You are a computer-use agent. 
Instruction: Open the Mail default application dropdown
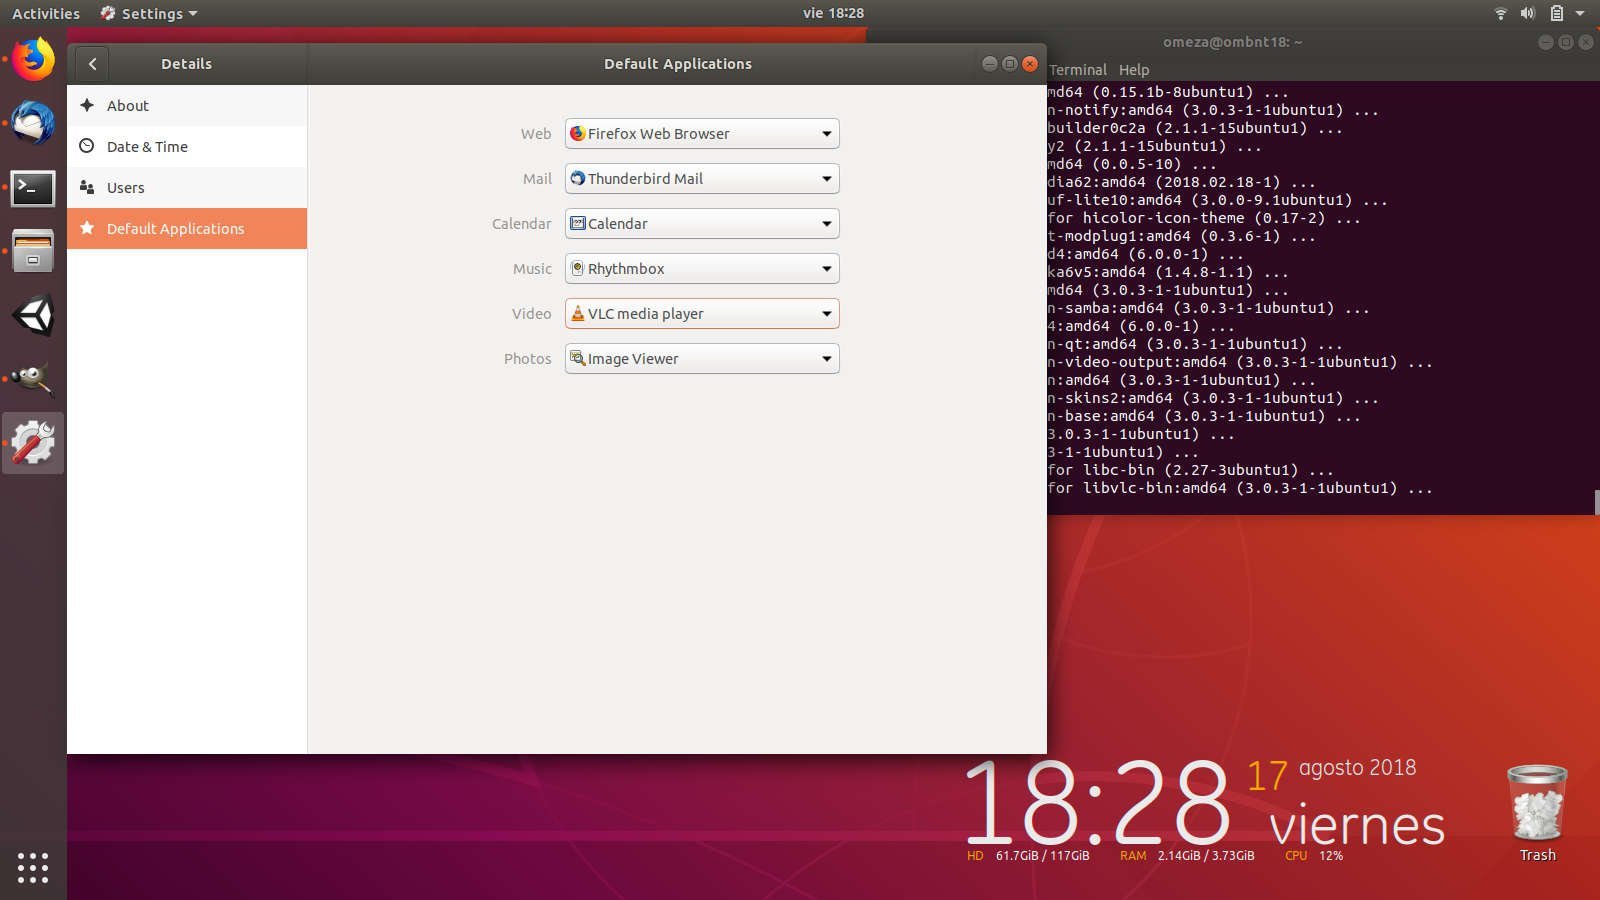702,179
